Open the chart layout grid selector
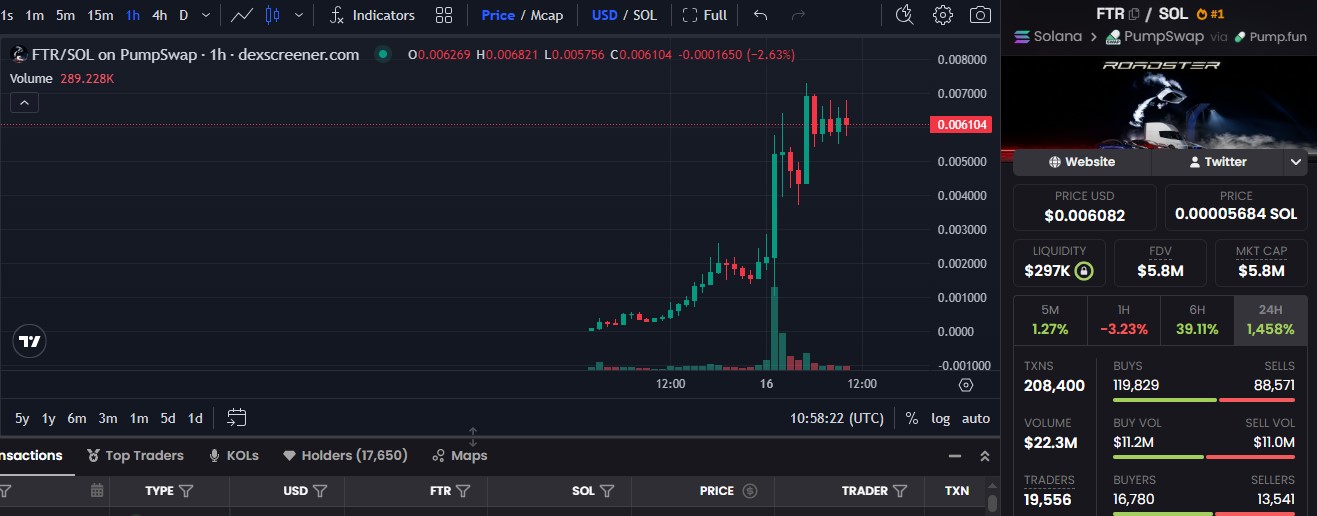 point(444,15)
